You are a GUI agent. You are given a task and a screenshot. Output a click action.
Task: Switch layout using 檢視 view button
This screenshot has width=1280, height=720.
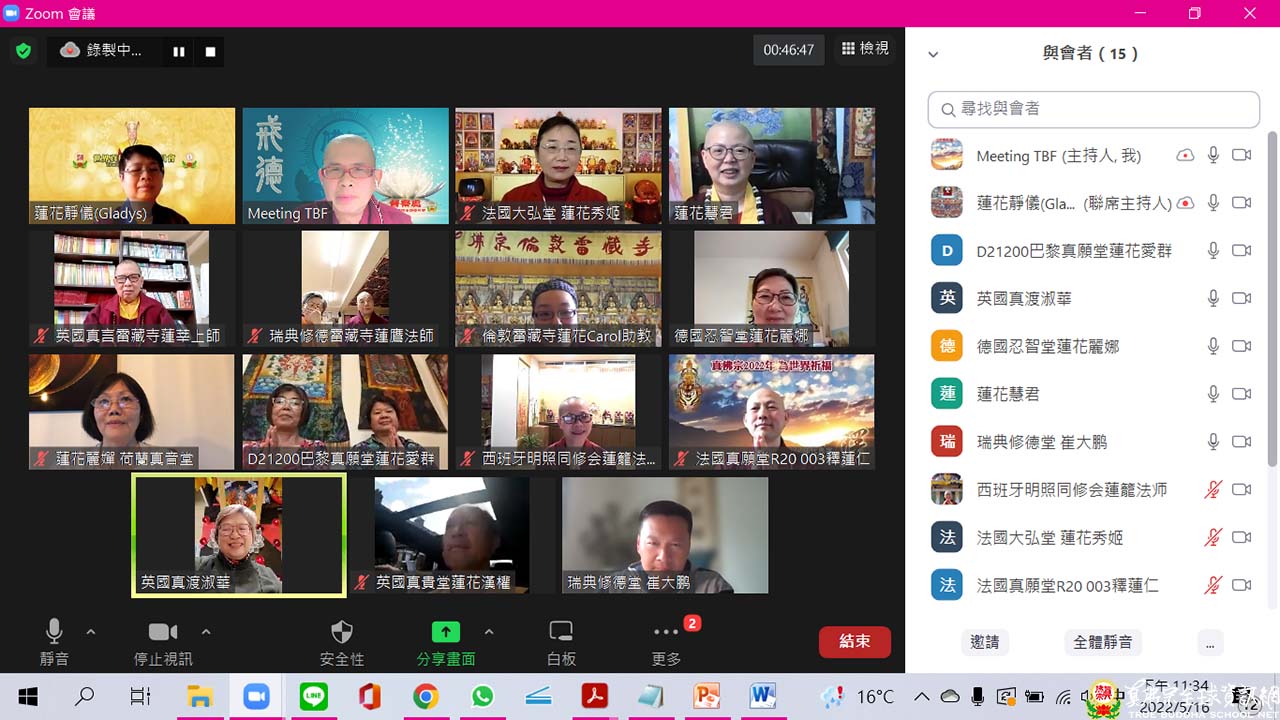tap(865, 49)
